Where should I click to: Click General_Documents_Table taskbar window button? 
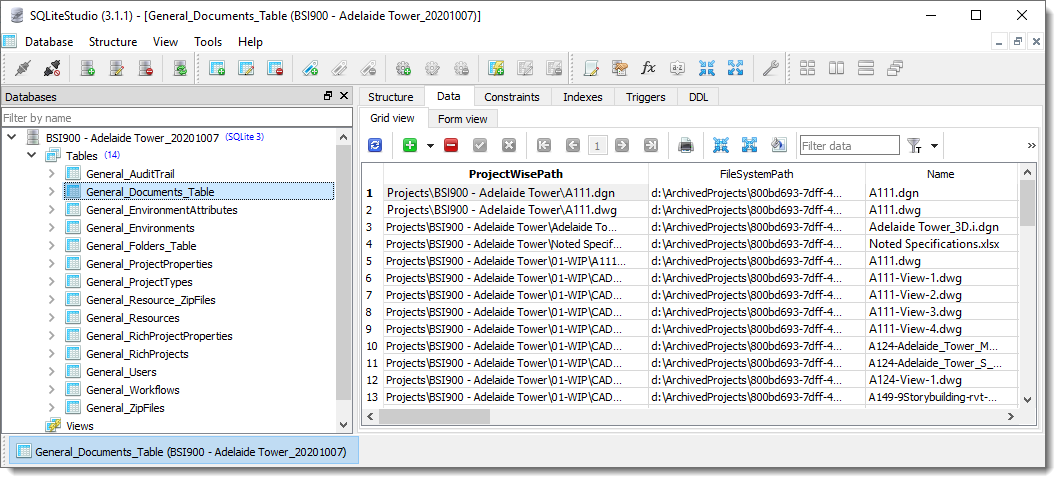(181, 451)
